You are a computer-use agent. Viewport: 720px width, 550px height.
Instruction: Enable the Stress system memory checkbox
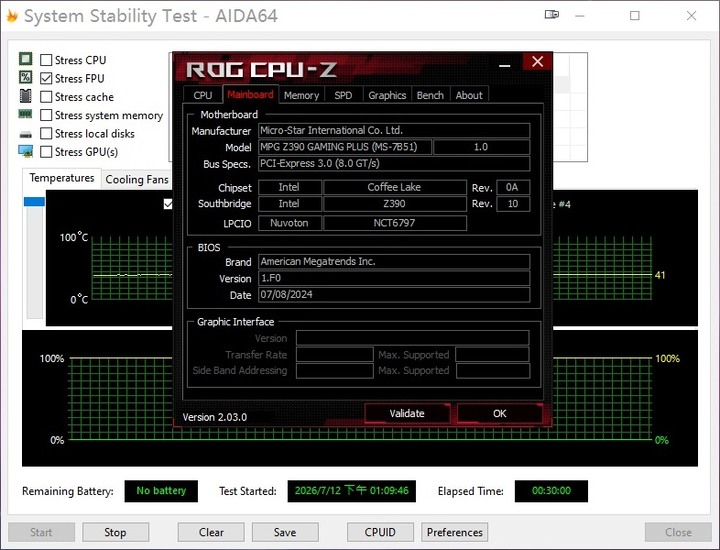coord(46,115)
